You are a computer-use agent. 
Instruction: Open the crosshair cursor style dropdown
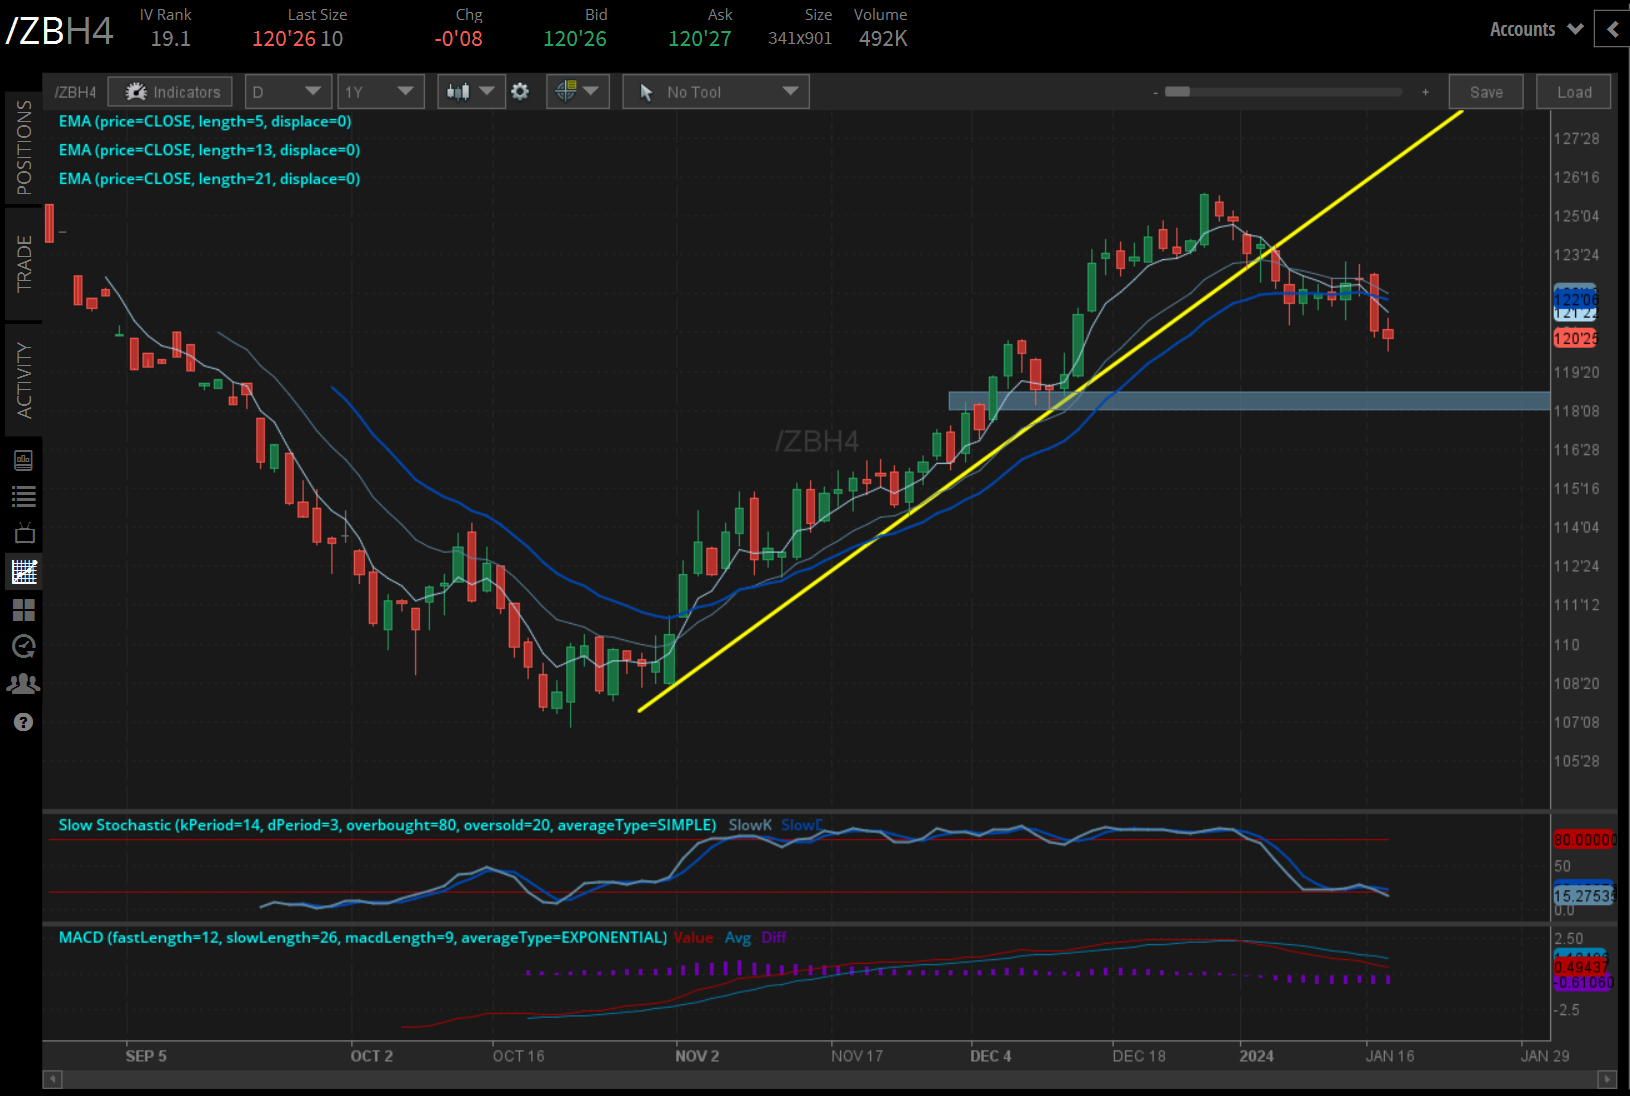point(578,92)
